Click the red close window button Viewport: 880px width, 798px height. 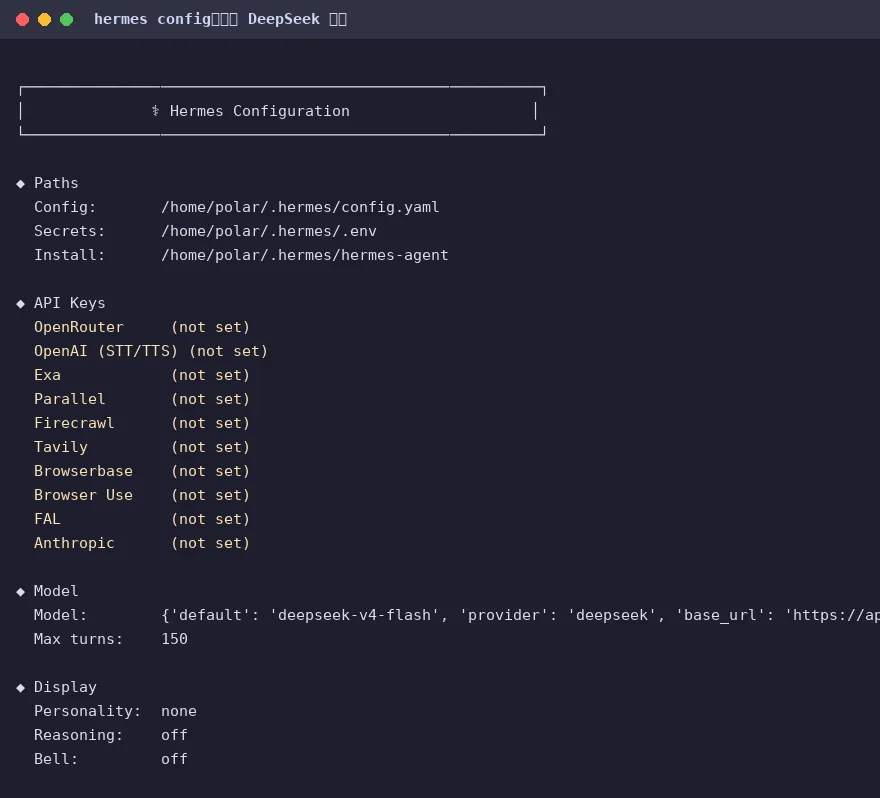point(22,20)
